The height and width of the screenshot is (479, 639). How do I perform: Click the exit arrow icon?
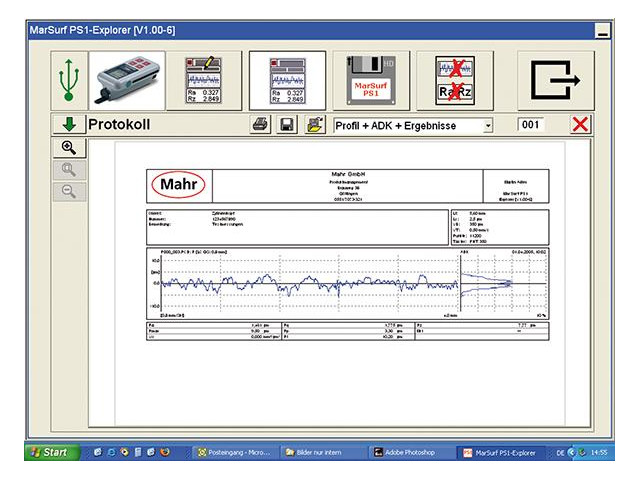tap(555, 80)
